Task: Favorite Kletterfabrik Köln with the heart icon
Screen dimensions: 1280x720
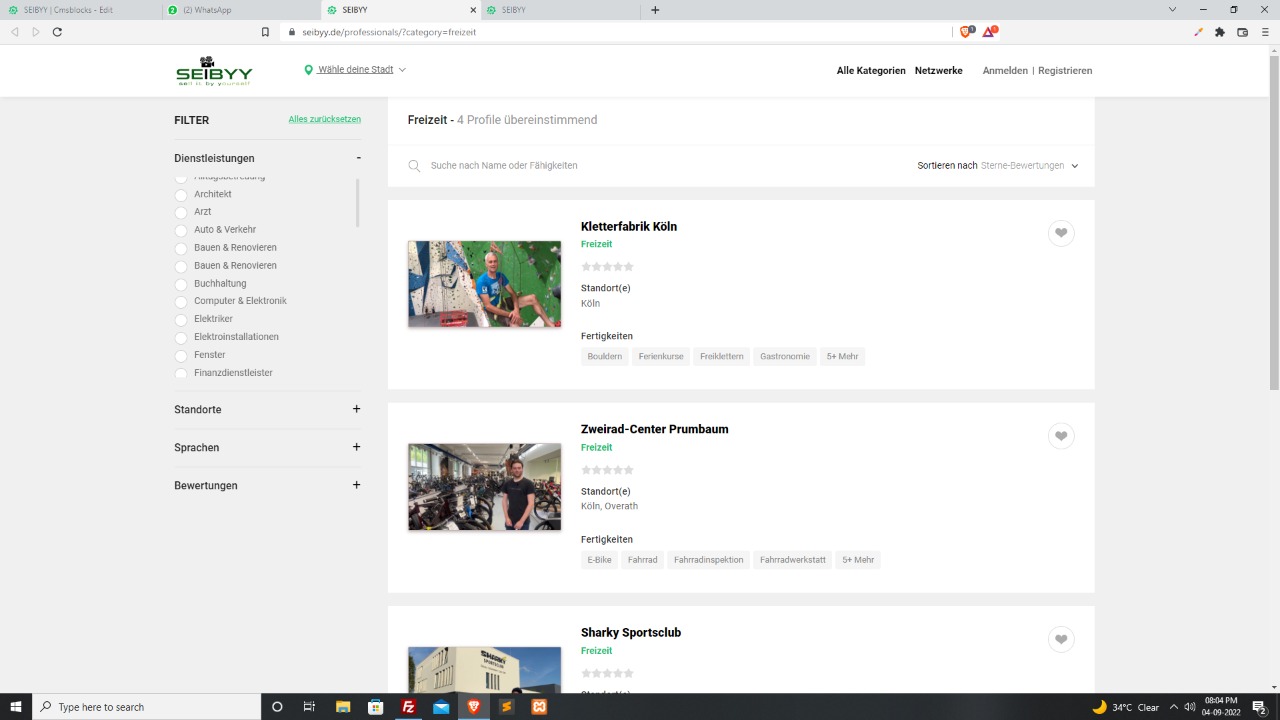Action: (x=1061, y=233)
